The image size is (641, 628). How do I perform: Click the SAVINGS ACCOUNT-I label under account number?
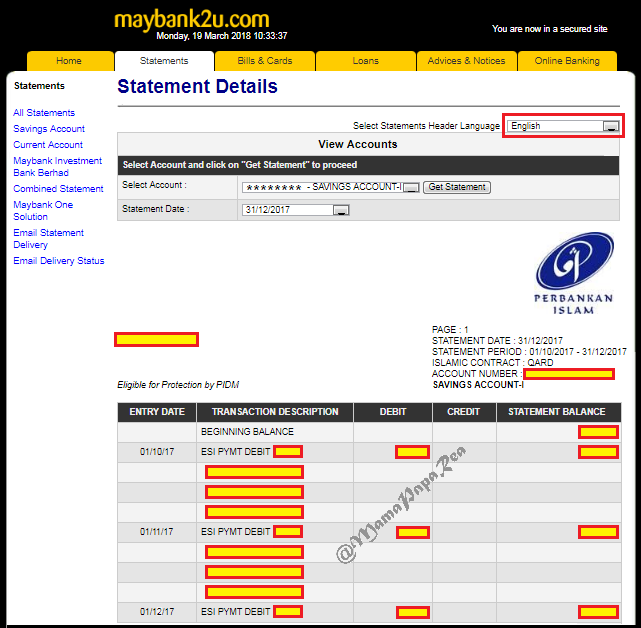pyautogui.click(x=478, y=385)
